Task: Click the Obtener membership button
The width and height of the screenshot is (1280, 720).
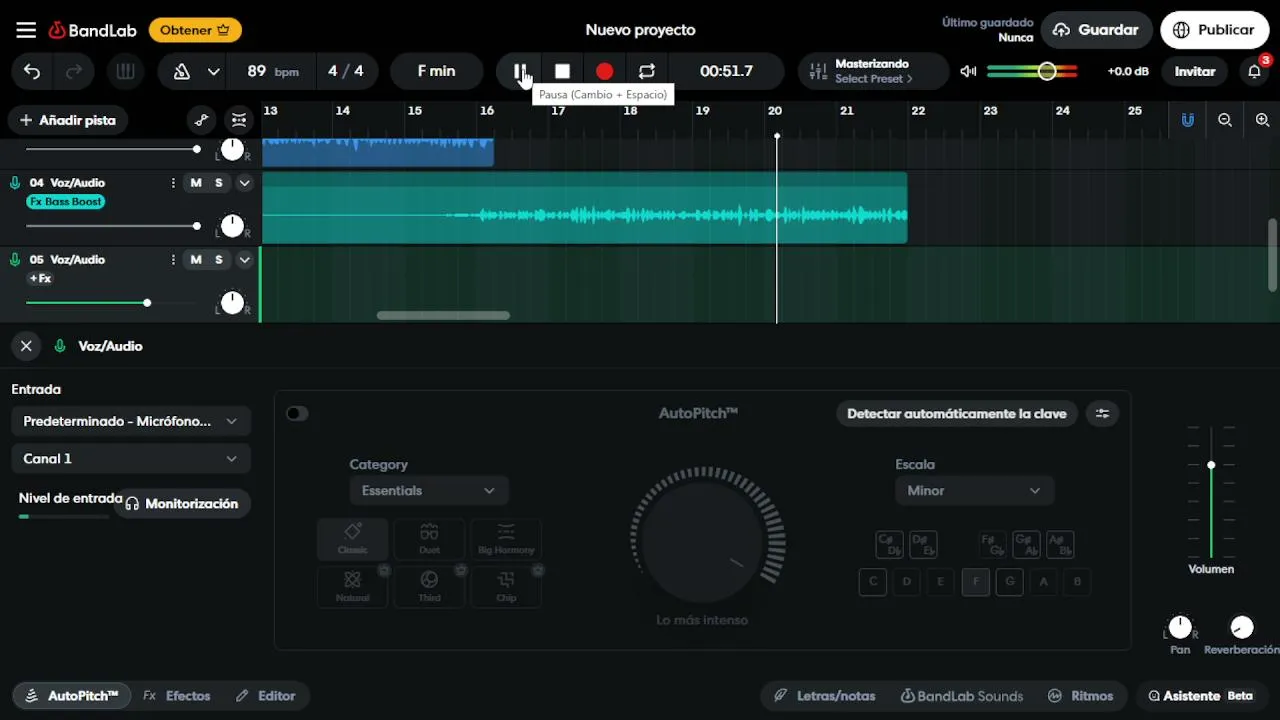Action: pyautogui.click(x=195, y=30)
